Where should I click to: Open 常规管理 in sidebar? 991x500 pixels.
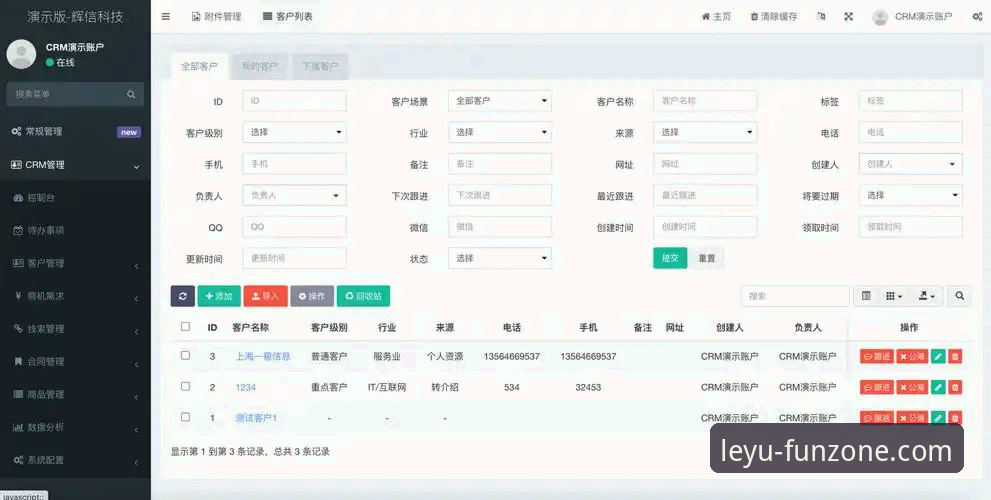click(75, 132)
